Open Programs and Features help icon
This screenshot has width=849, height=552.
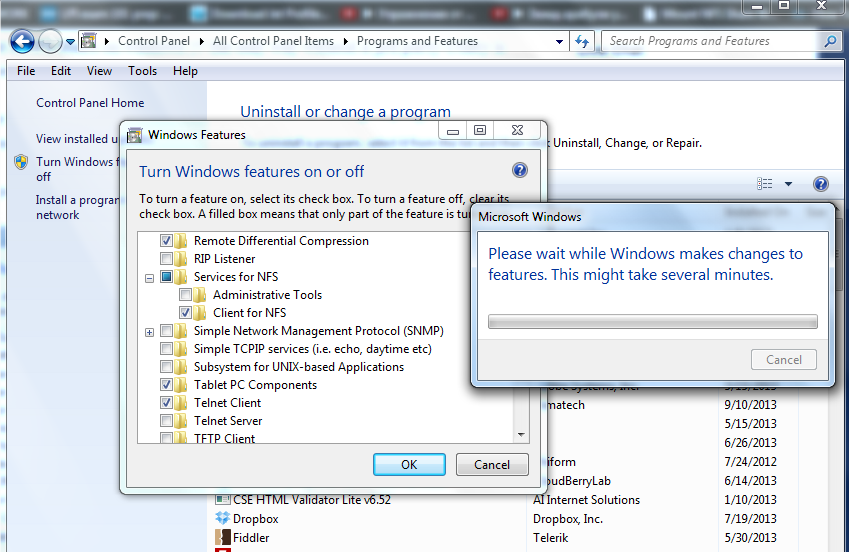820,184
